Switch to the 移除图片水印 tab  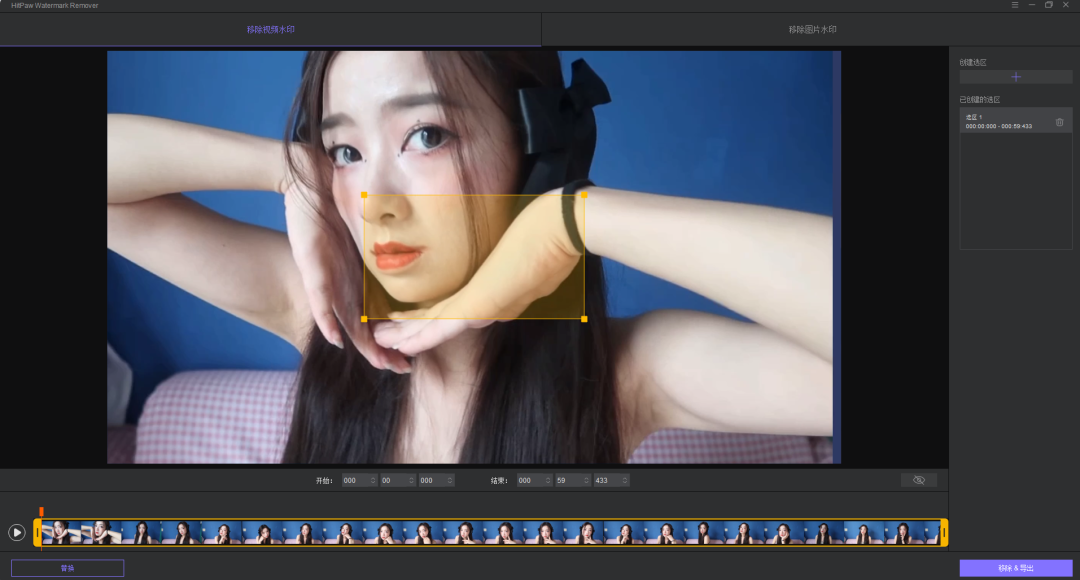(x=812, y=30)
